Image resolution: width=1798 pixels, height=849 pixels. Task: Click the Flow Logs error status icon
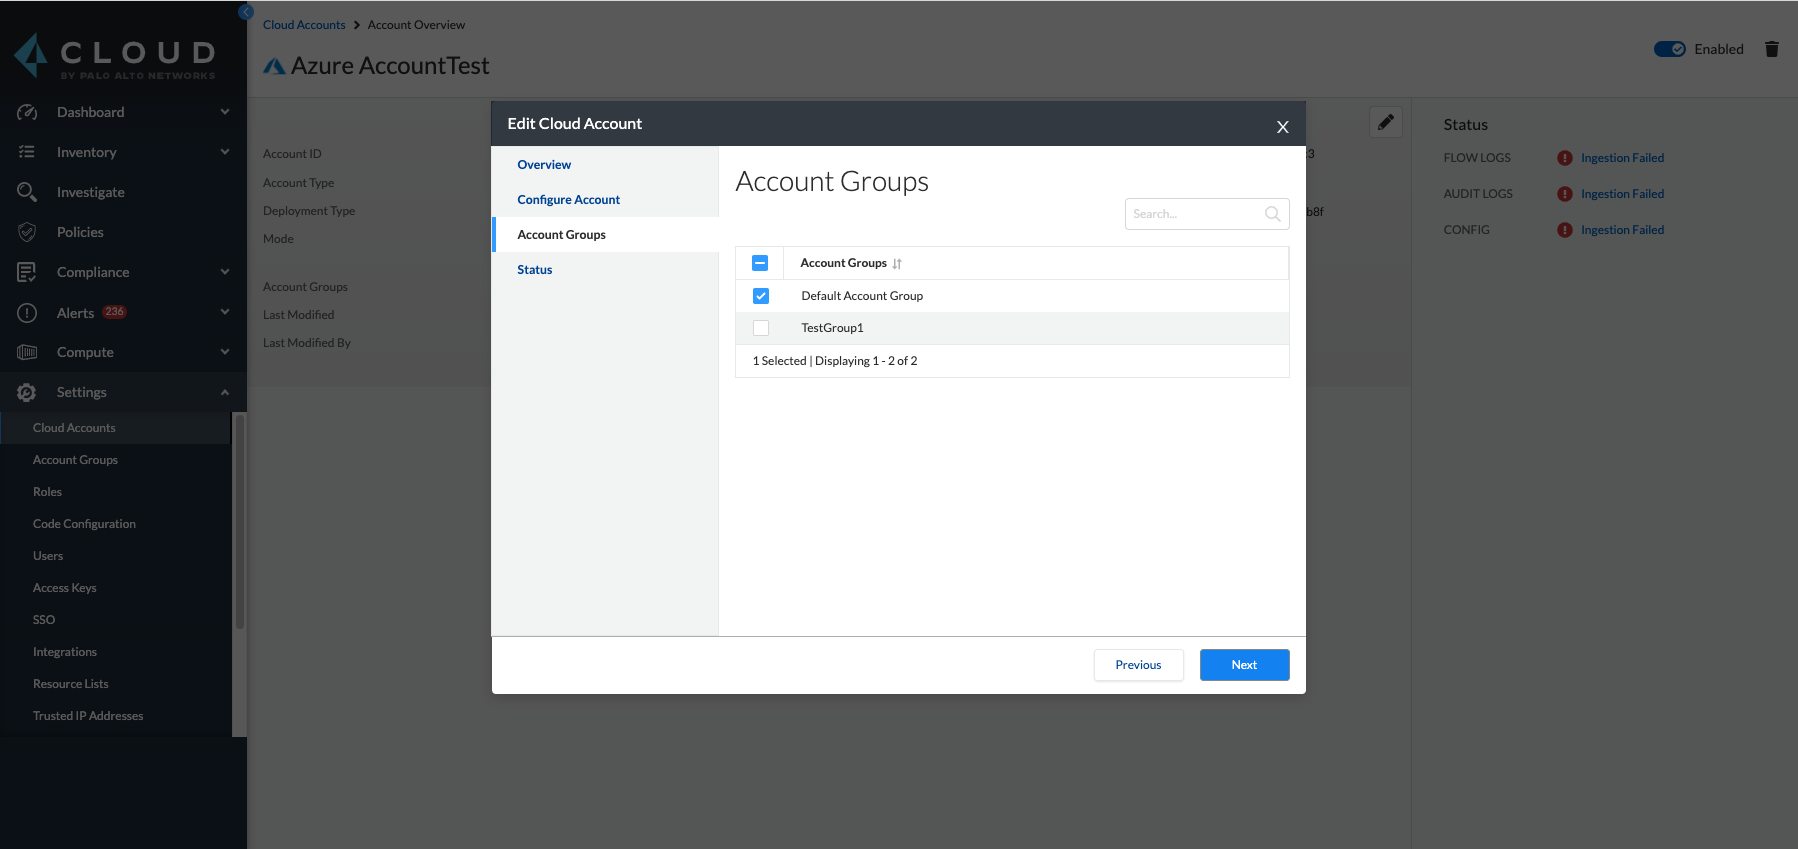pos(1564,158)
